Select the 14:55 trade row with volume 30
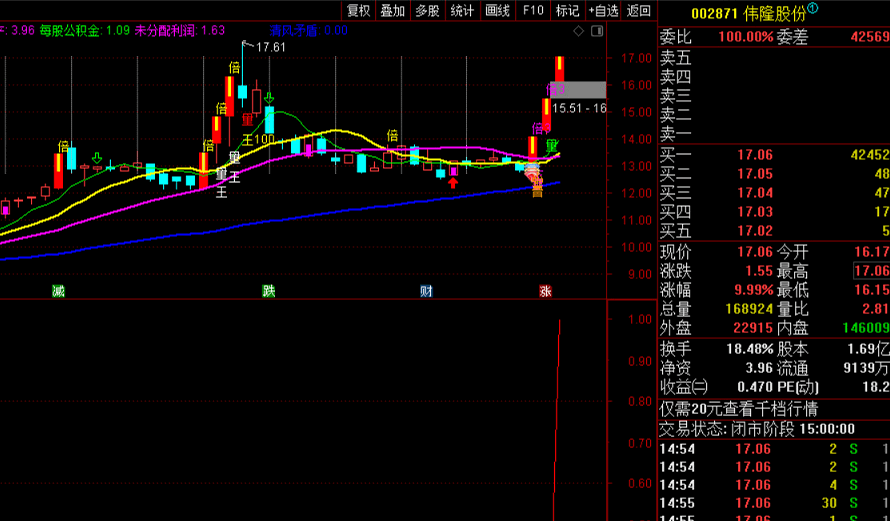 (x=774, y=503)
